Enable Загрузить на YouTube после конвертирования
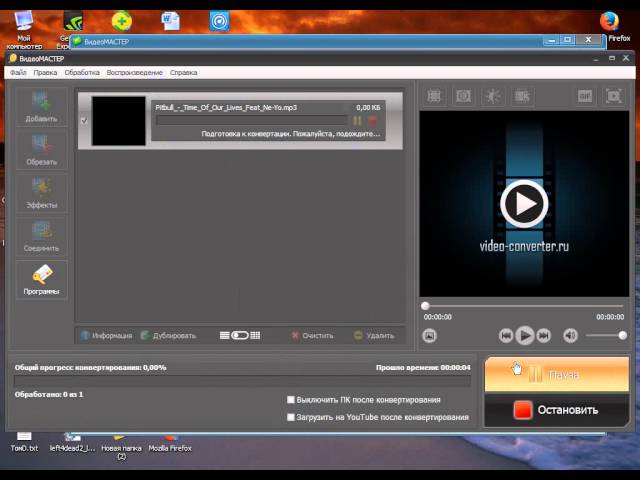The height and width of the screenshot is (480, 640). (291, 417)
